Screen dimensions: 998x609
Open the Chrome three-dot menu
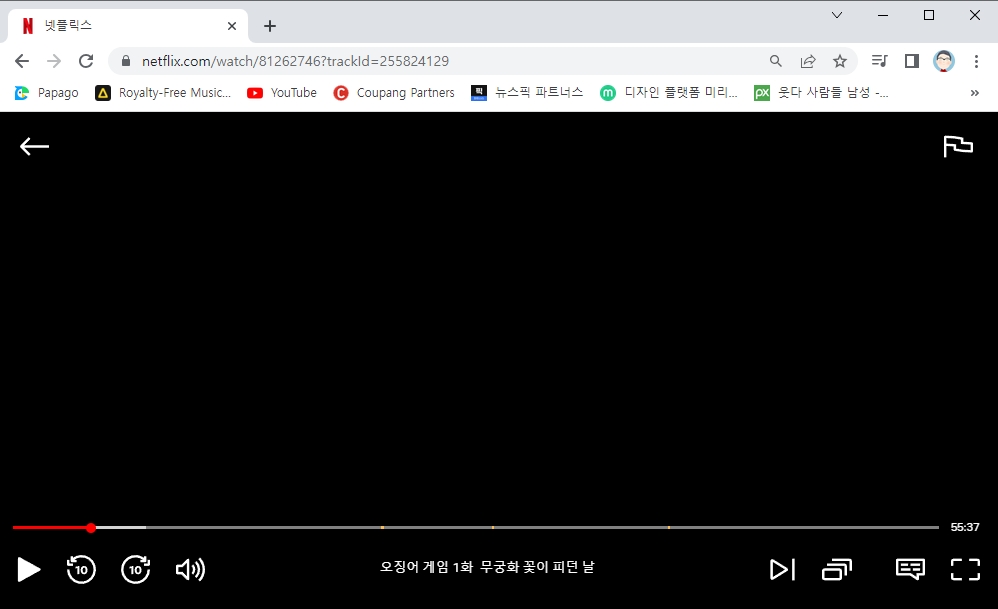click(x=976, y=61)
